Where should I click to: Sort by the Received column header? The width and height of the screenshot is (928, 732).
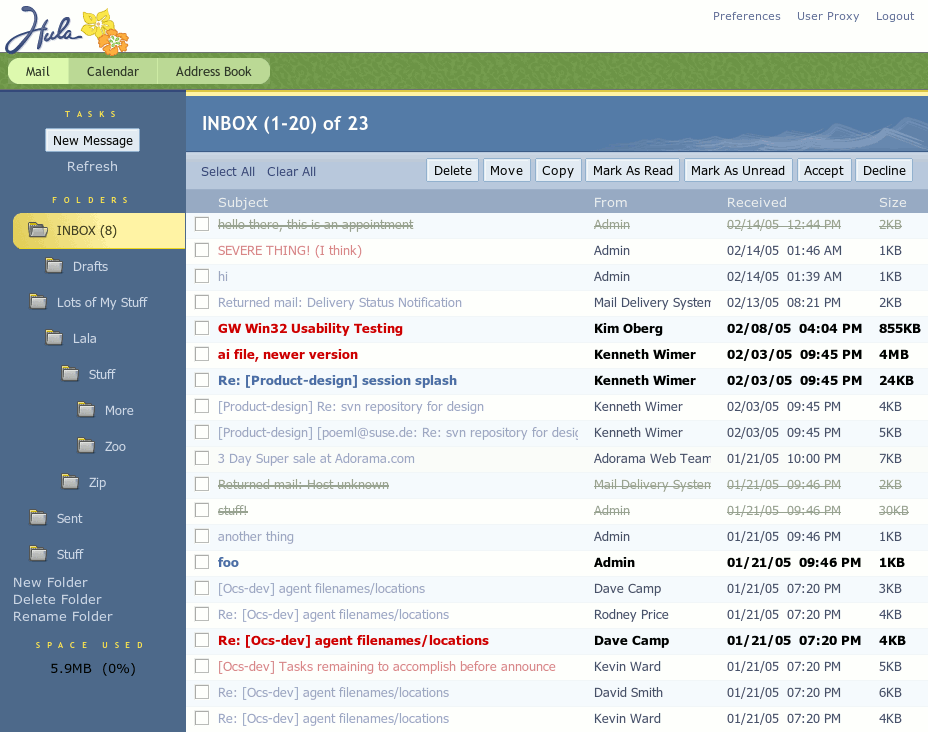click(756, 202)
